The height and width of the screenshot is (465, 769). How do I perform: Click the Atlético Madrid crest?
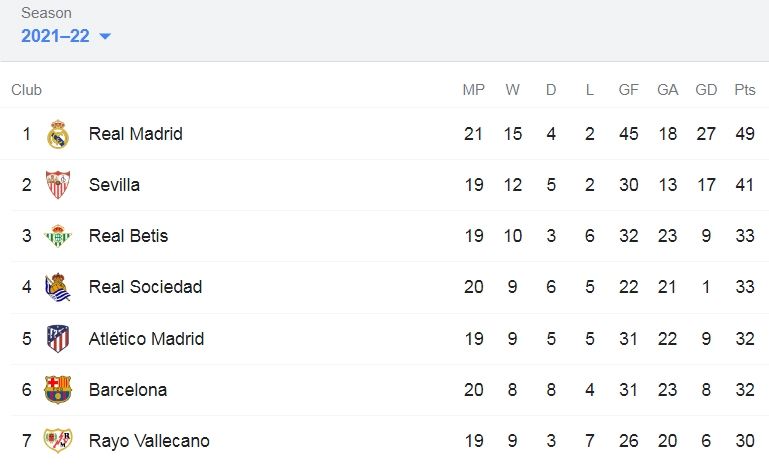point(58,338)
